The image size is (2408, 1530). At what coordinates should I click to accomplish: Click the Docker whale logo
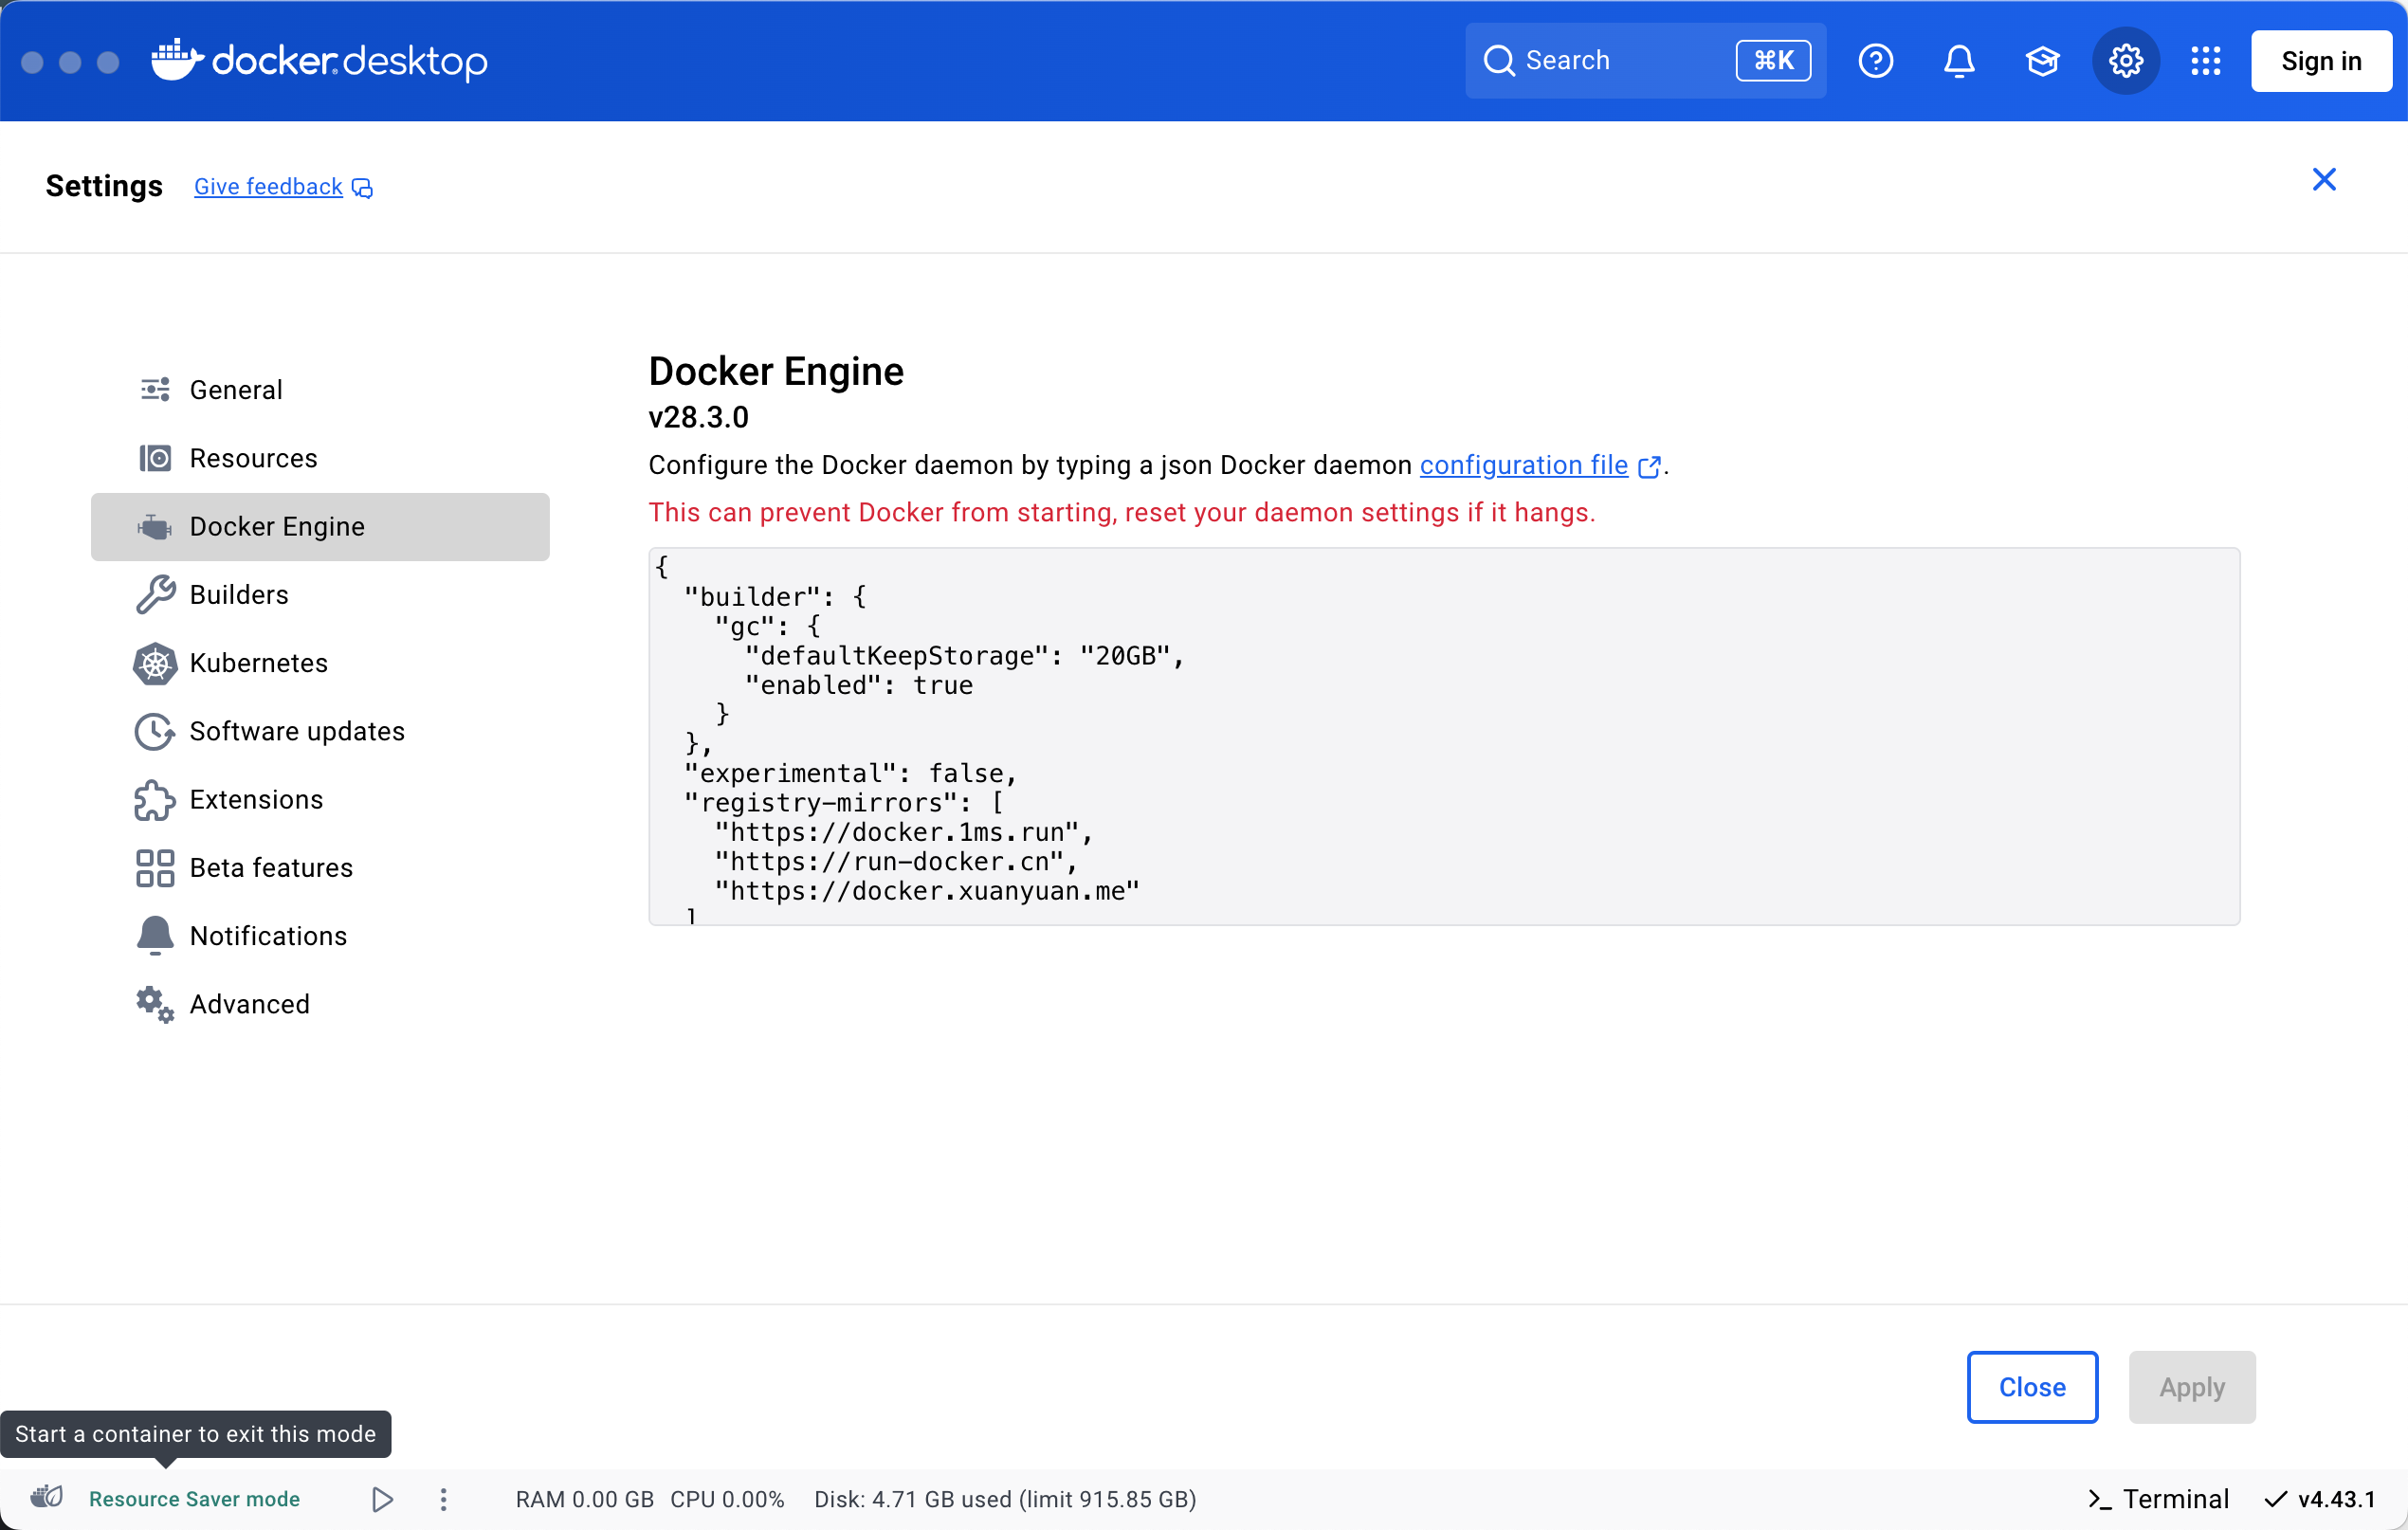click(x=177, y=60)
